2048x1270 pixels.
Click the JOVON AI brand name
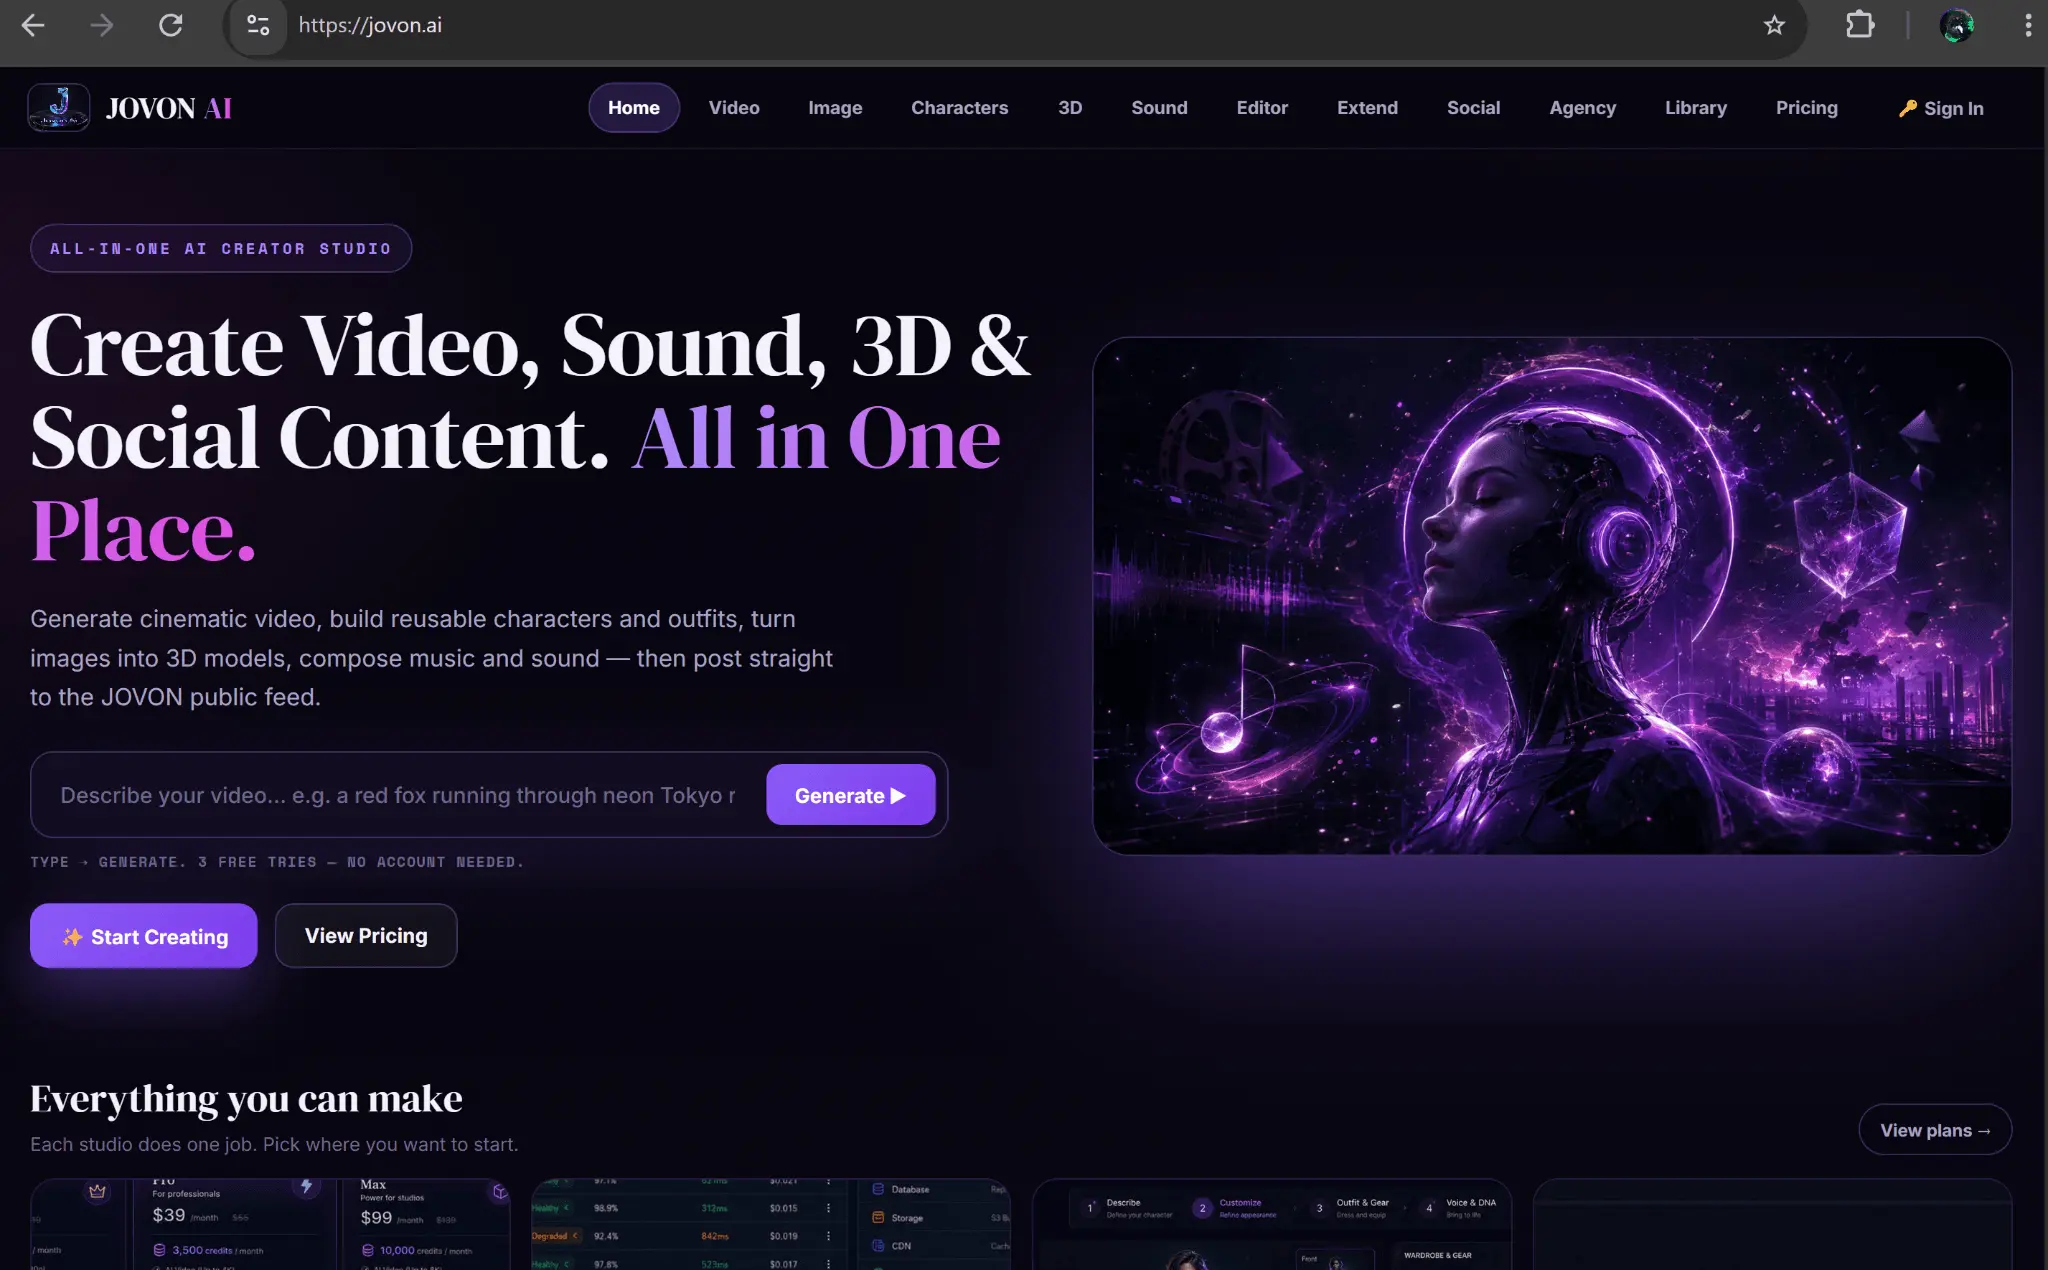pyautogui.click(x=169, y=108)
